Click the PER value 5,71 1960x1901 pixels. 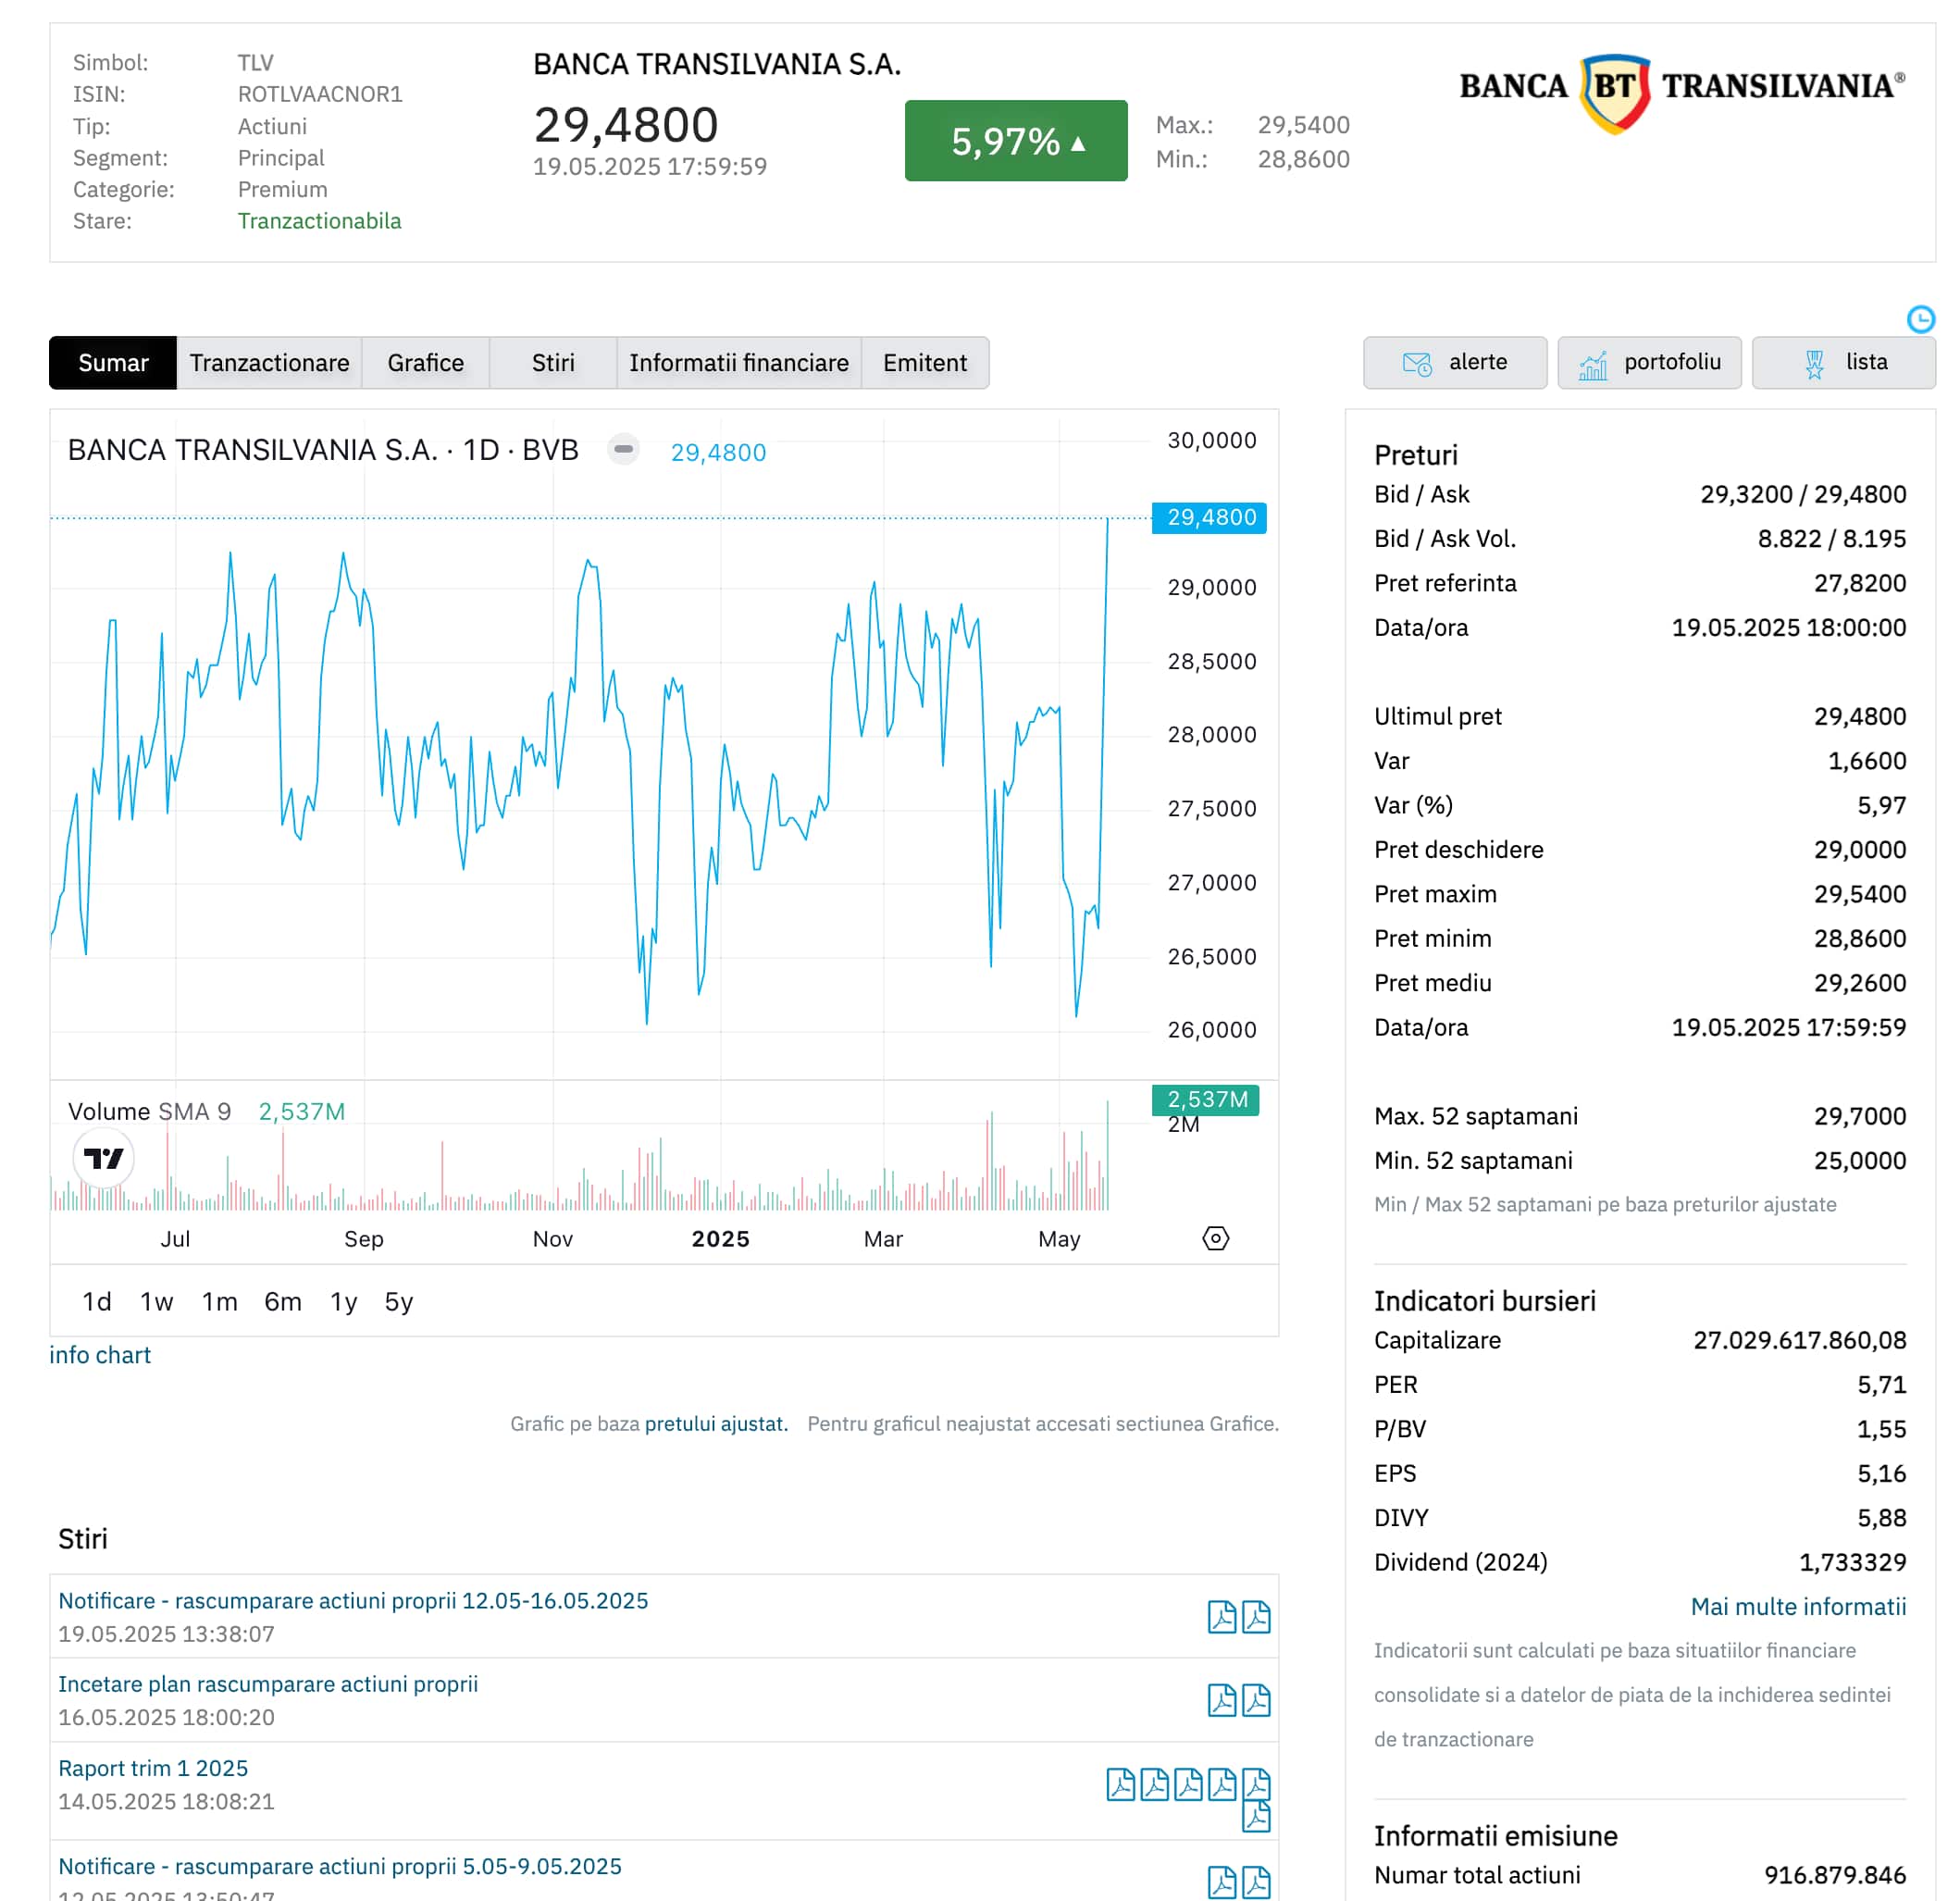point(1882,1384)
